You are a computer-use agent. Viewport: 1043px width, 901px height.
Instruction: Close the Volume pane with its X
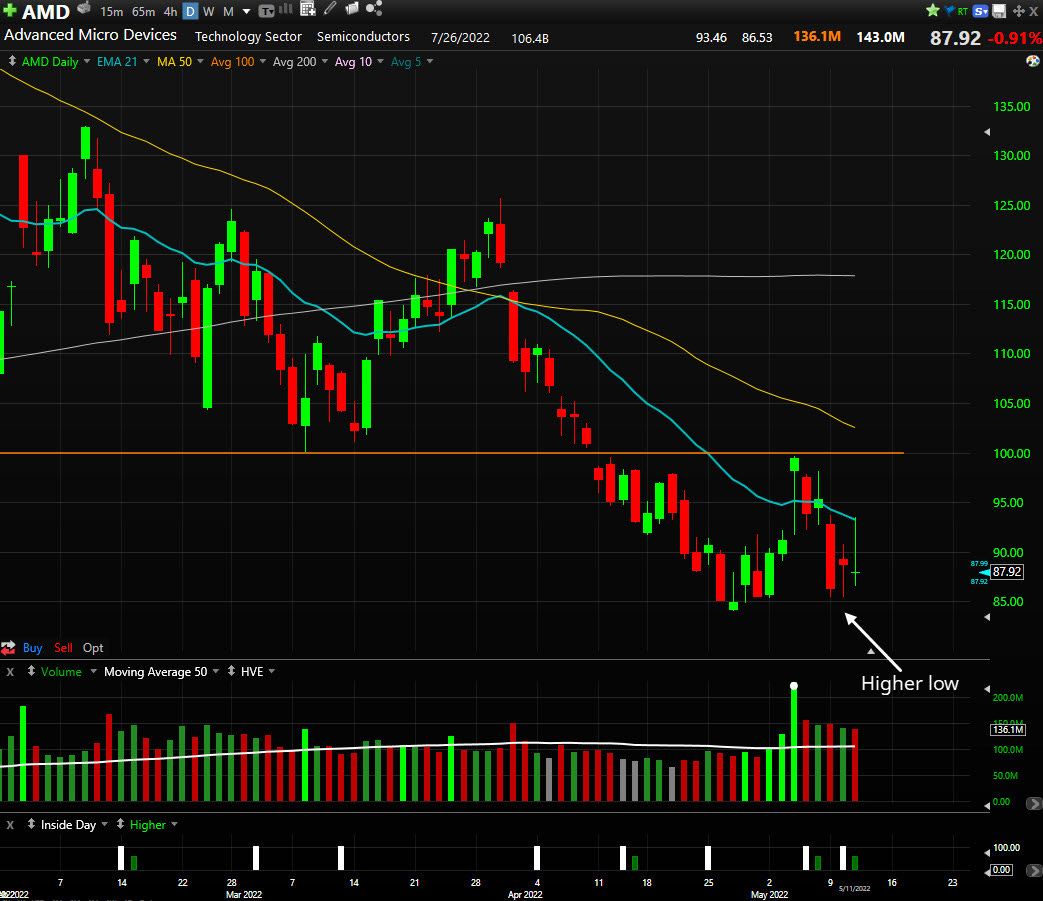10,672
